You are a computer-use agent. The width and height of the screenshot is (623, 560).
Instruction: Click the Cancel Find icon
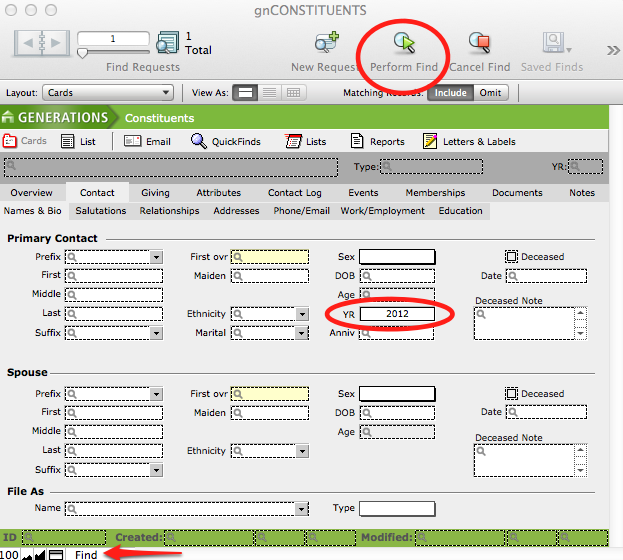[x=479, y=43]
